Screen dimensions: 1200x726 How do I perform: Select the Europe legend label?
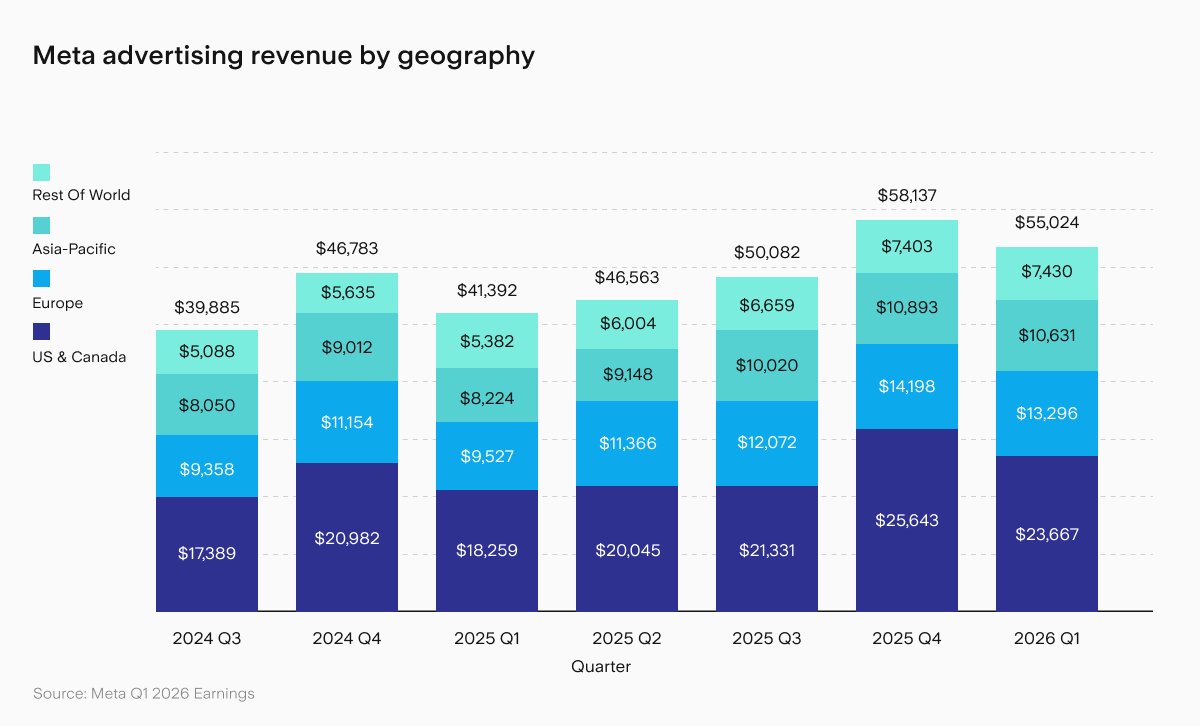(58, 303)
